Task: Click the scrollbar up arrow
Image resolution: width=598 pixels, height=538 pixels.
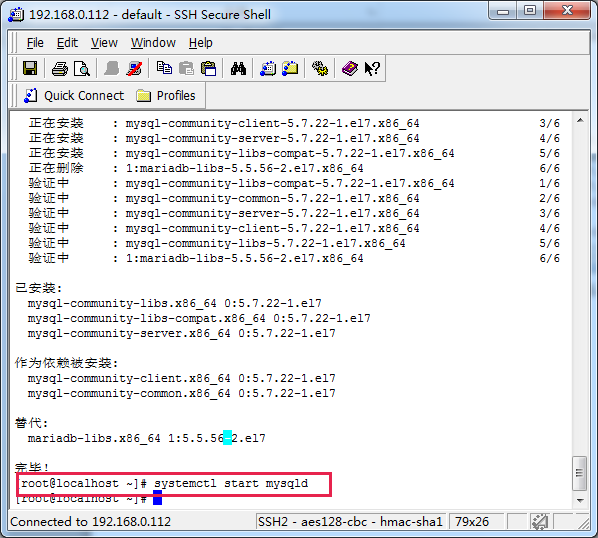Action: 580,120
